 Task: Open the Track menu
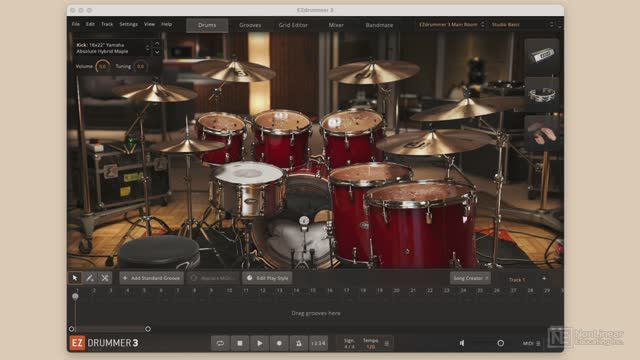107,24
